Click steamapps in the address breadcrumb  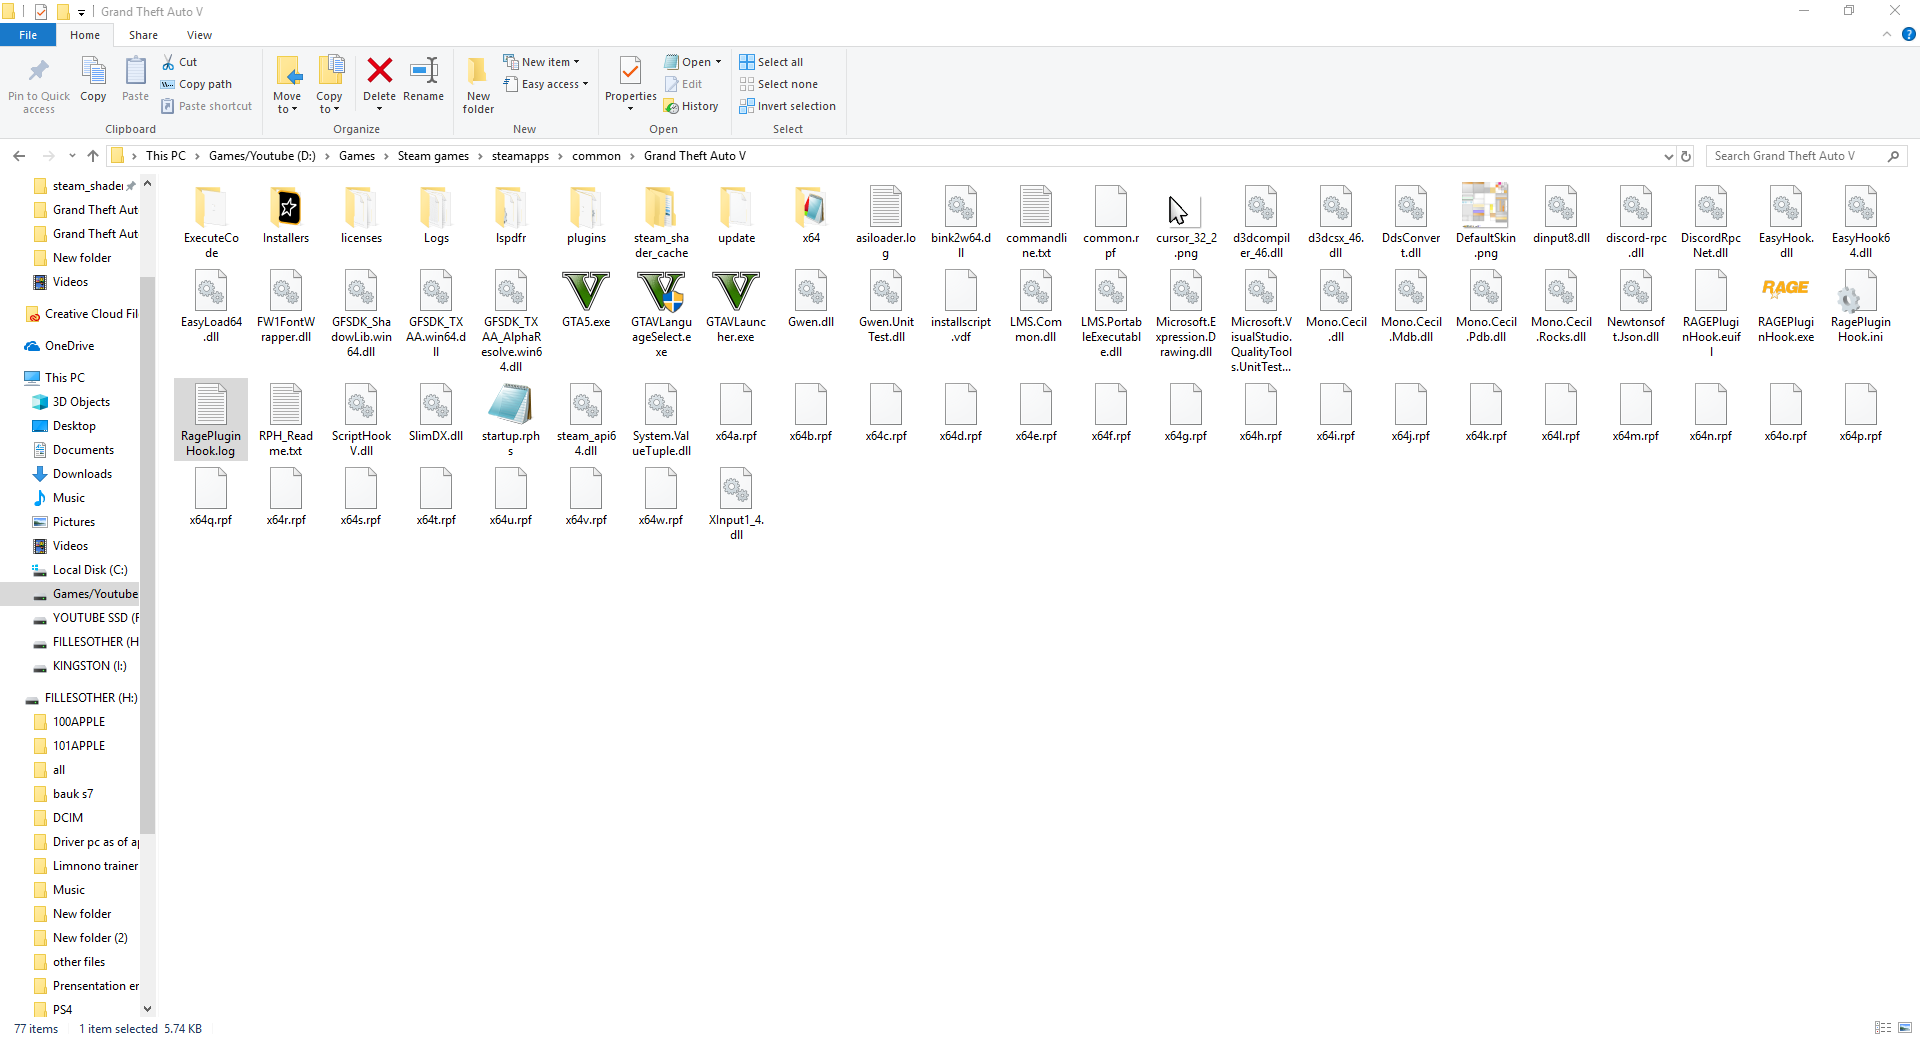click(x=520, y=156)
